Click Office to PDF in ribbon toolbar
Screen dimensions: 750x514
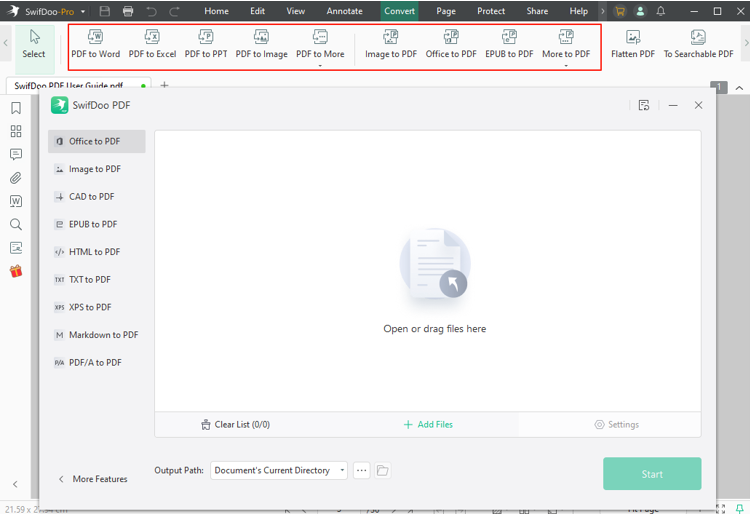[x=451, y=44]
